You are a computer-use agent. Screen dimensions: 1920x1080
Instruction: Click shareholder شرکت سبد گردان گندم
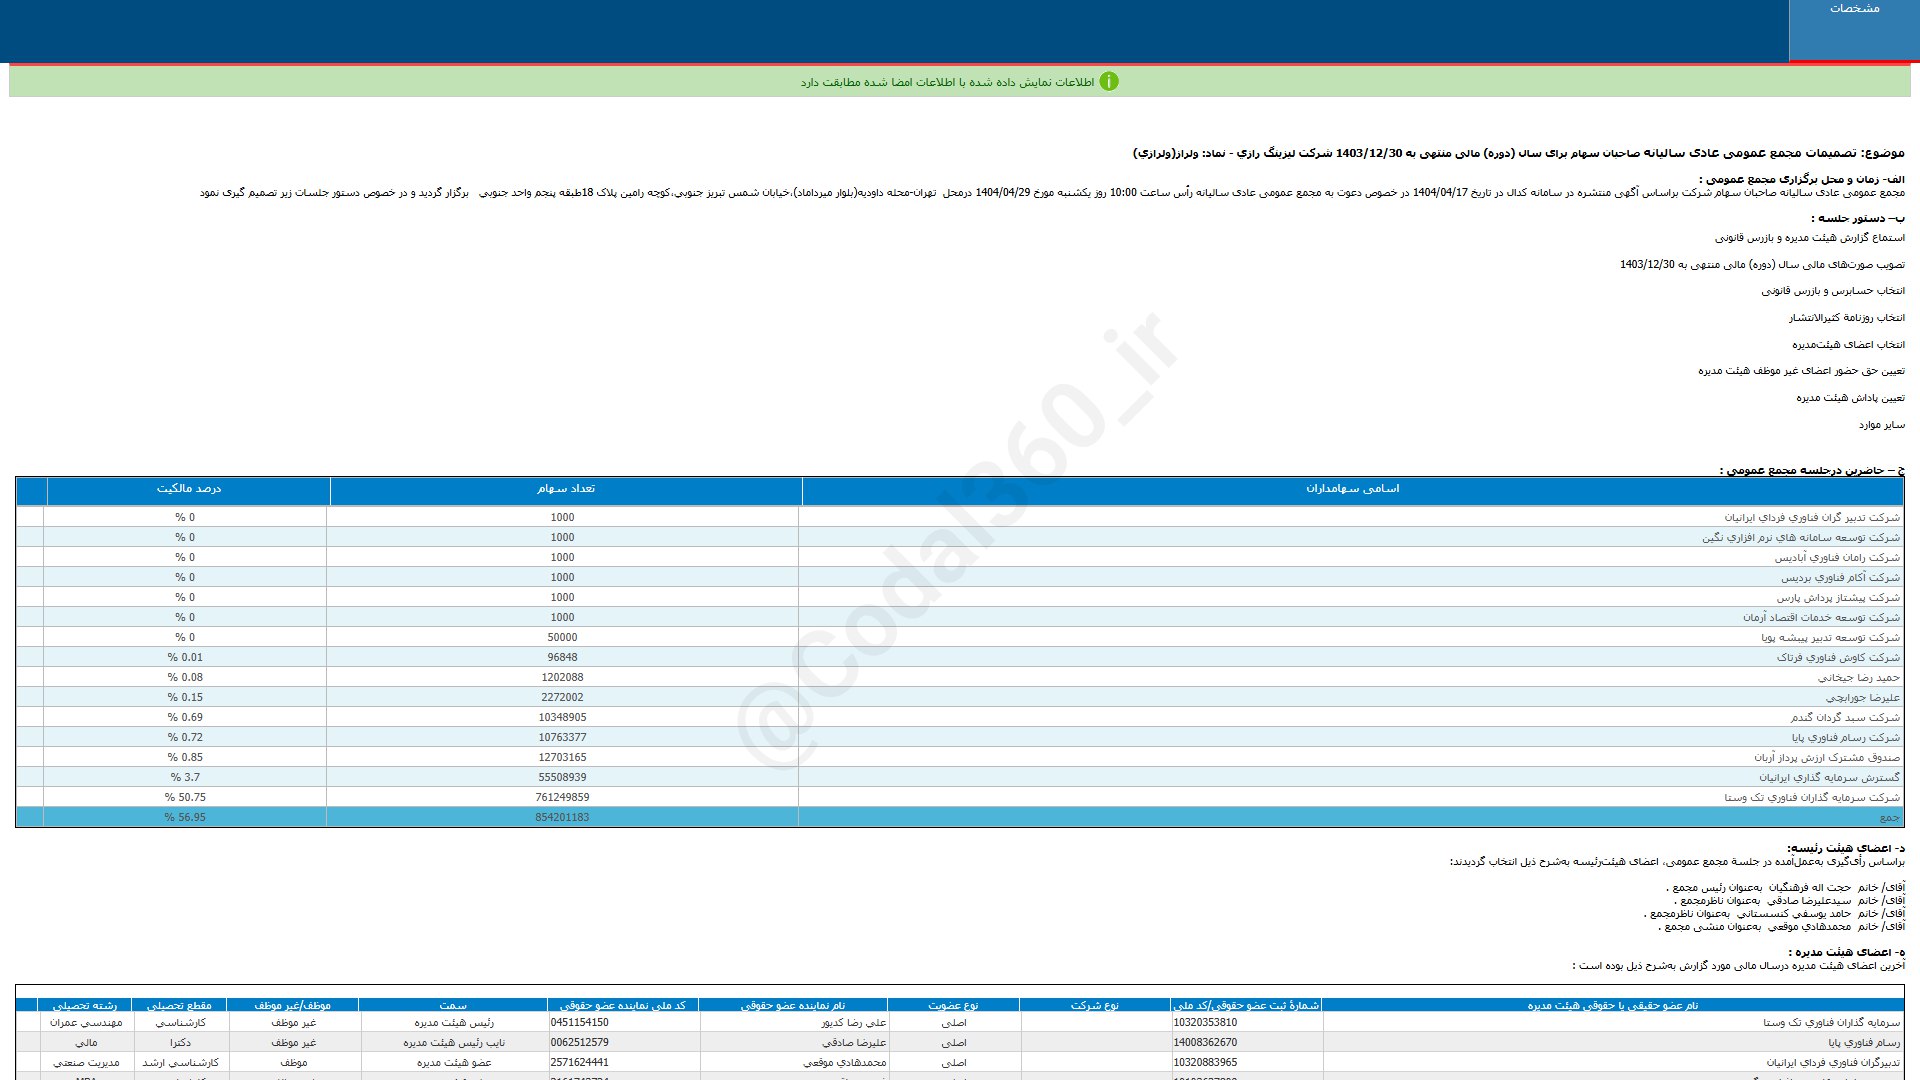[x=1845, y=718]
